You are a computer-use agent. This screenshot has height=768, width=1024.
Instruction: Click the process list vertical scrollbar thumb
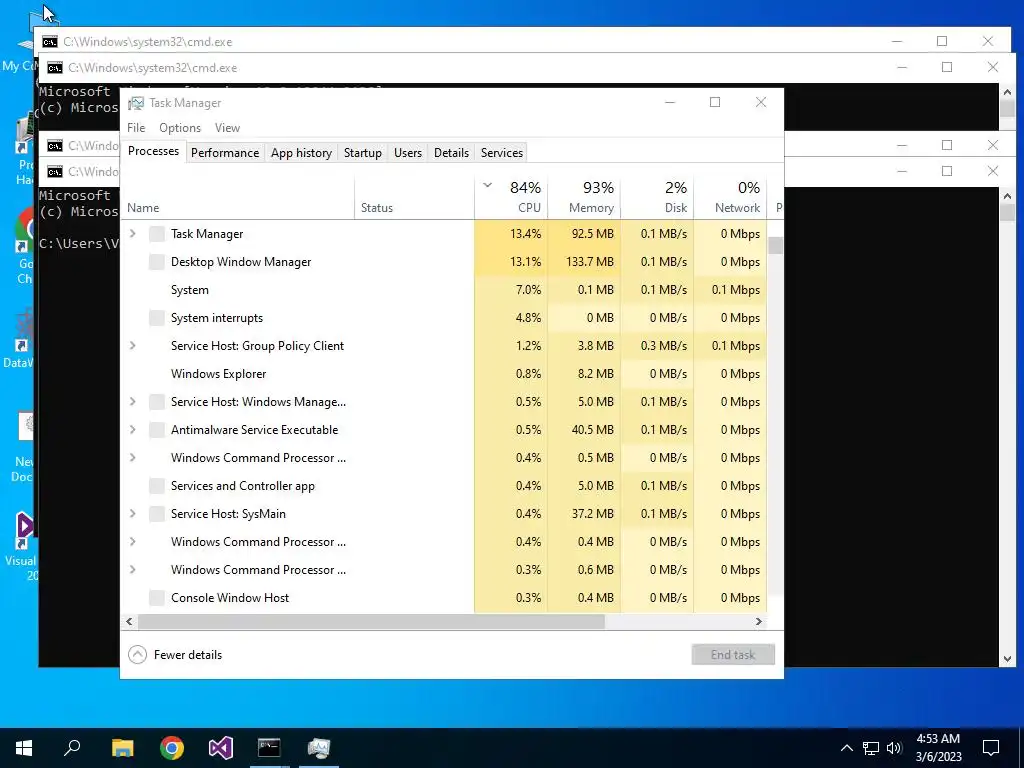coord(775,246)
